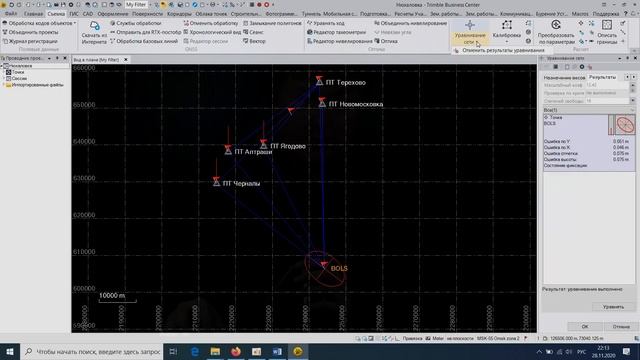The height and width of the screenshot is (360, 640).
Task: Click point ПТ Новомосковка on map
Action: [x=322, y=103]
